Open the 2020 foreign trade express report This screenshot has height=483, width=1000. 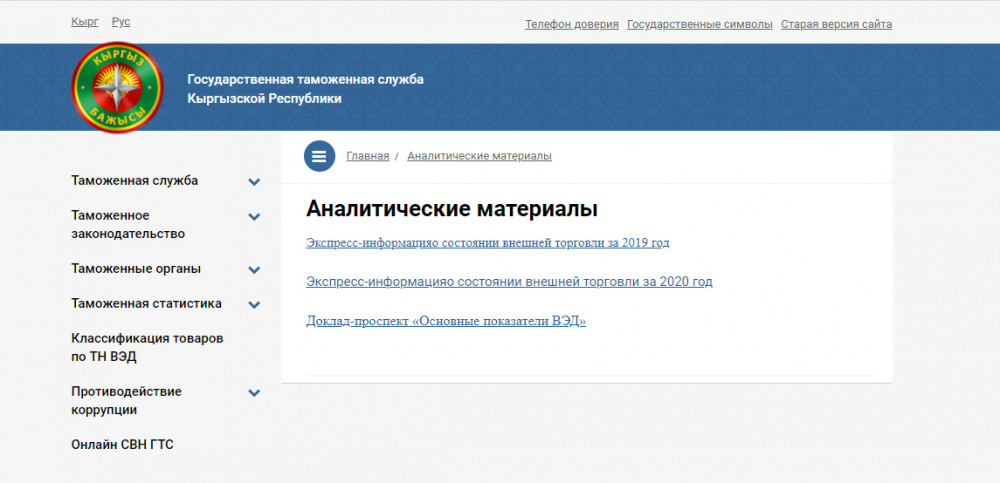[509, 282]
